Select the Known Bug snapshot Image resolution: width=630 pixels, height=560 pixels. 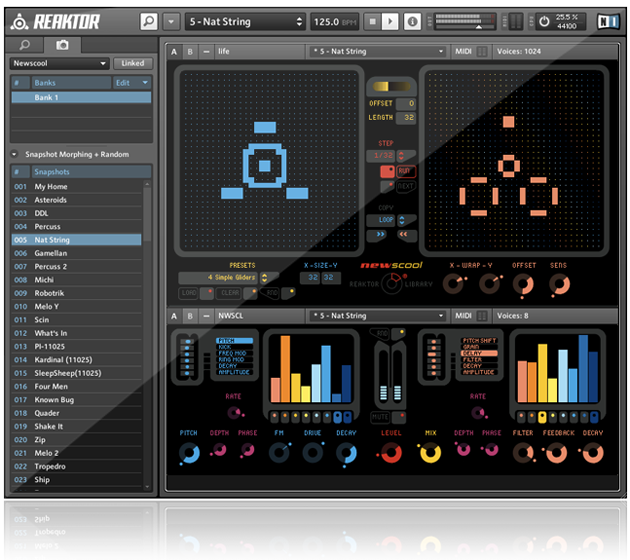click(76, 400)
